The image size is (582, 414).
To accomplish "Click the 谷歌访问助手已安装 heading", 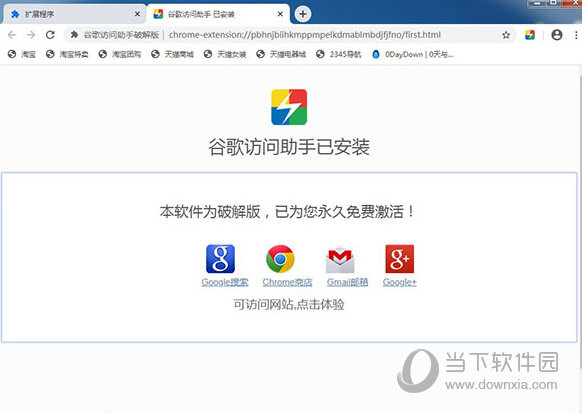I will (x=289, y=147).
